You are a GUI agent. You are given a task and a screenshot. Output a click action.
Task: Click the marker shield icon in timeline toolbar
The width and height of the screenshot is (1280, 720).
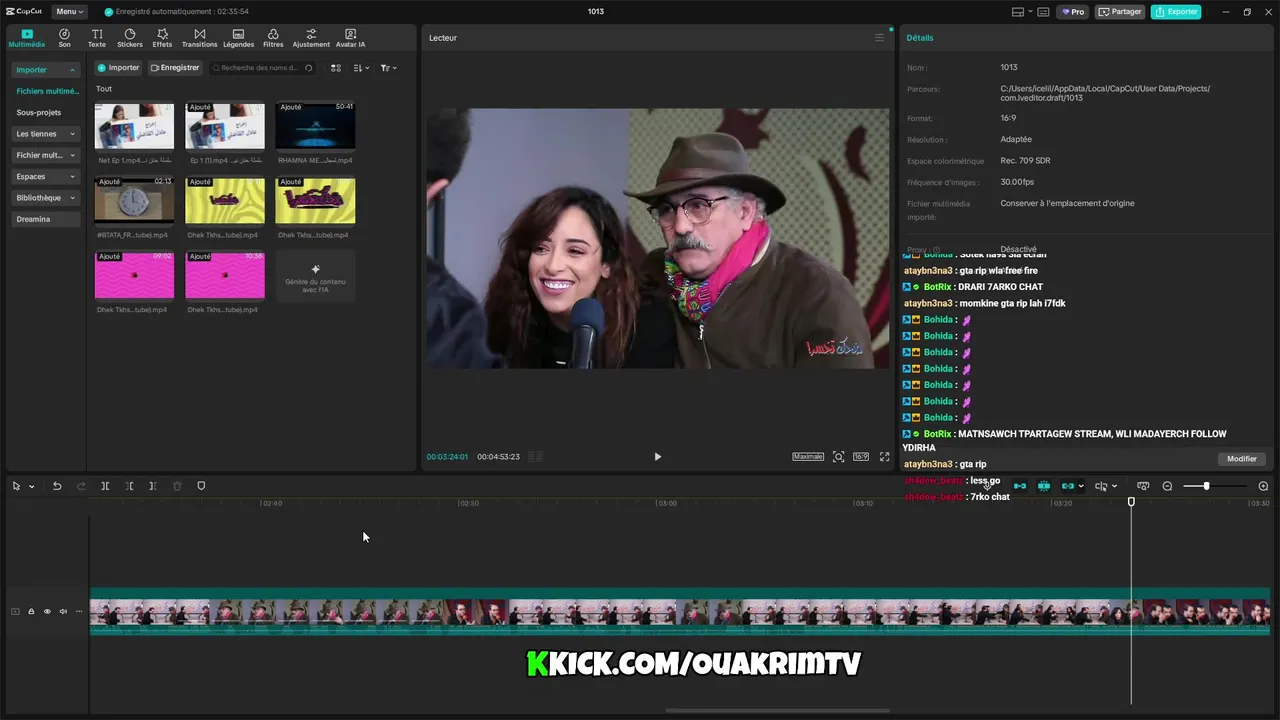pos(201,486)
